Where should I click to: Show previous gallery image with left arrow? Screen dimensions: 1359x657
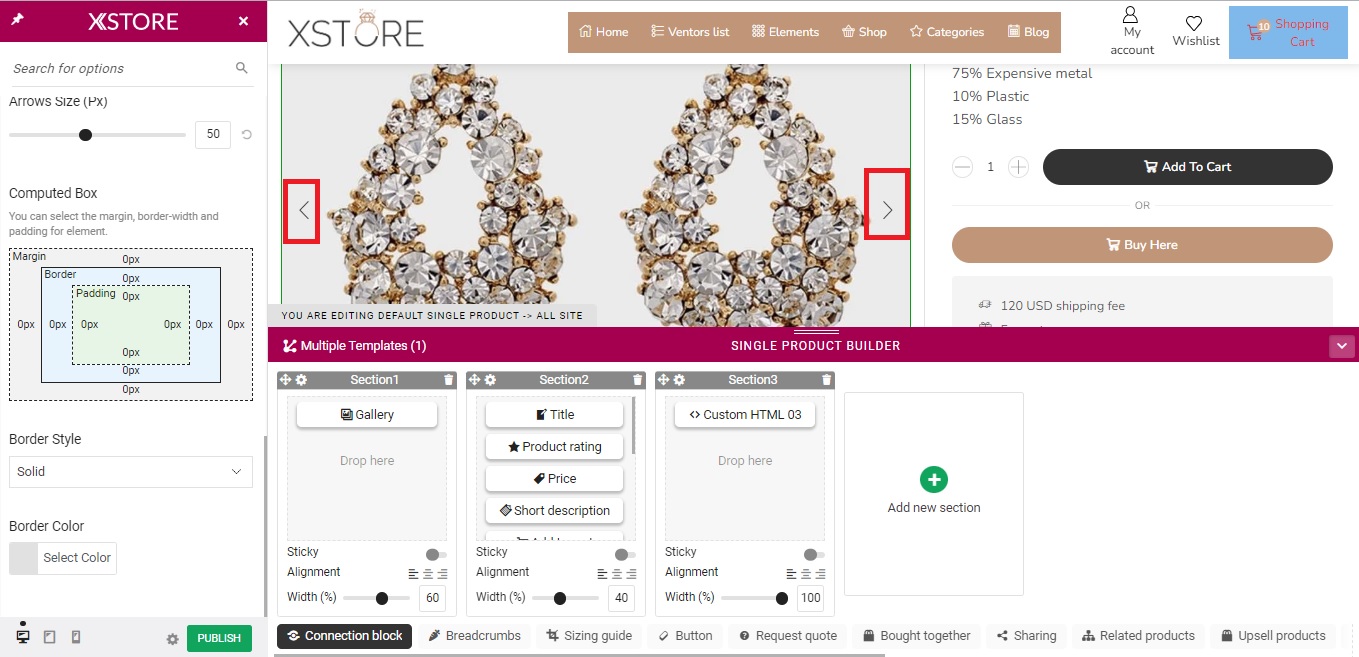tap(302, 210)
